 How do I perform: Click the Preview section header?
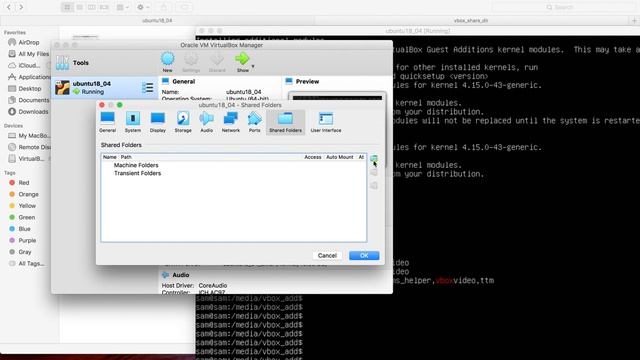coord(307,82)
